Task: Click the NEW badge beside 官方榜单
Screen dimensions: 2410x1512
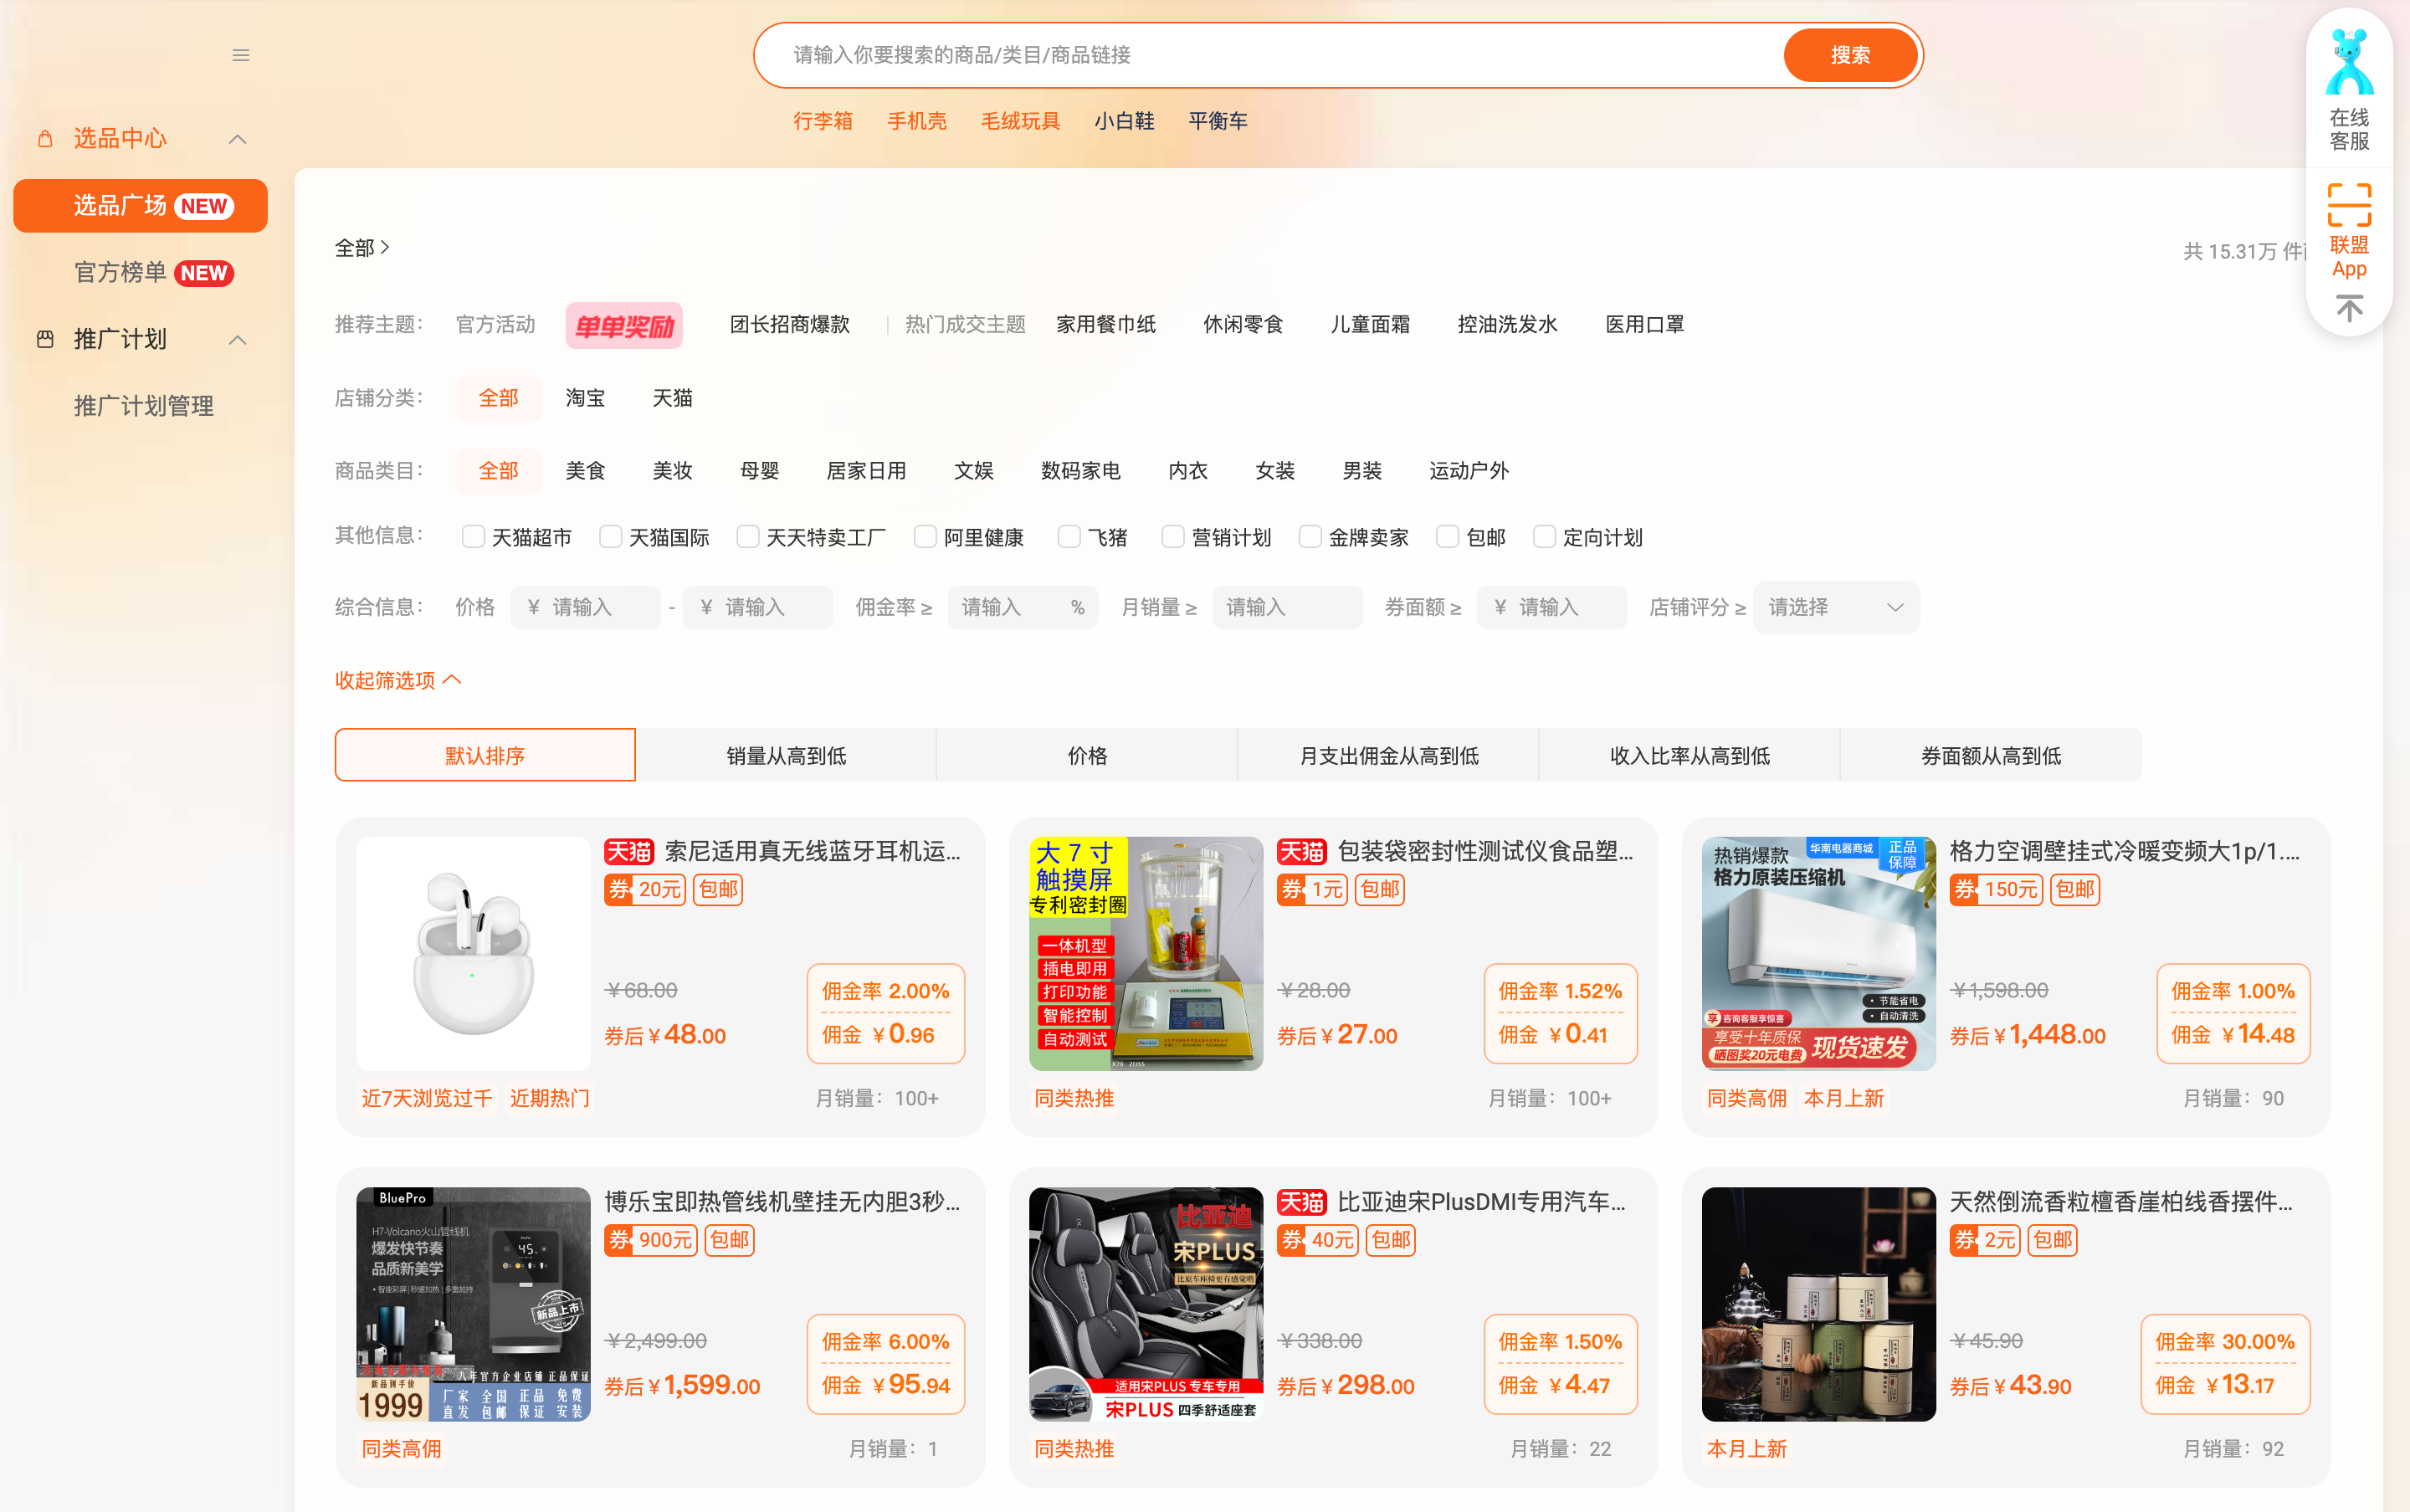Action: click(x=203, y=273)
